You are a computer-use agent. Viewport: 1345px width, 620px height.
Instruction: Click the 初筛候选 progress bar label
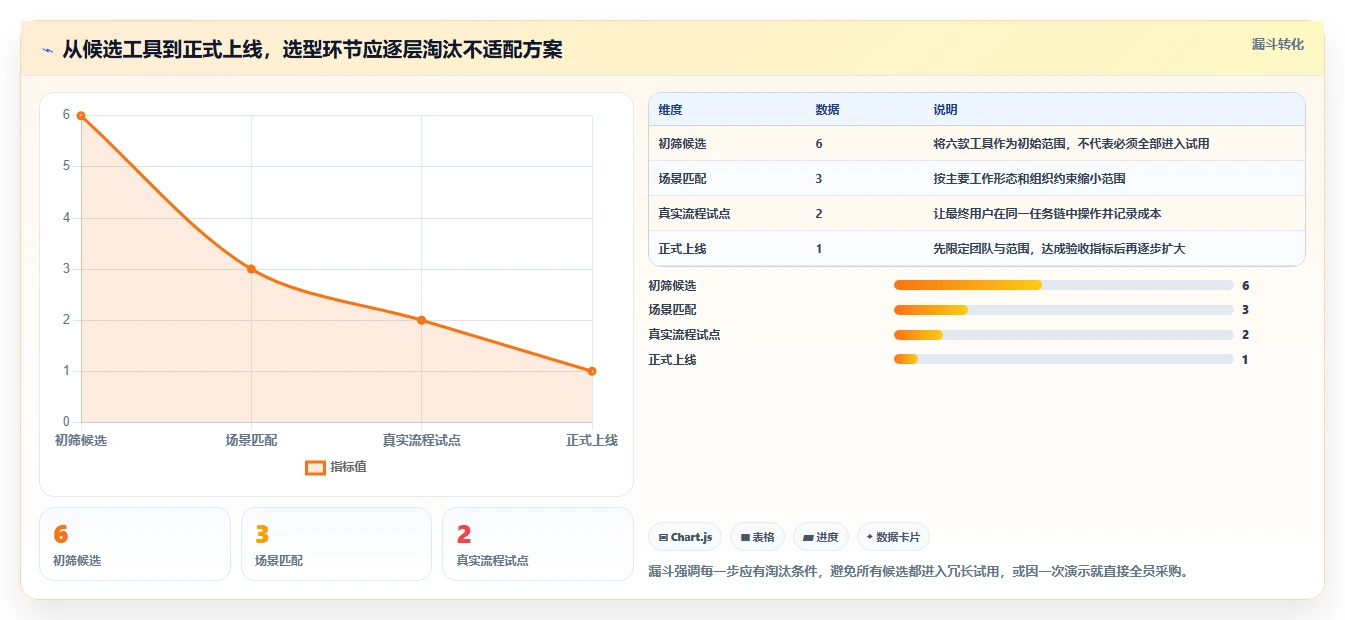(x=672, y=285)
